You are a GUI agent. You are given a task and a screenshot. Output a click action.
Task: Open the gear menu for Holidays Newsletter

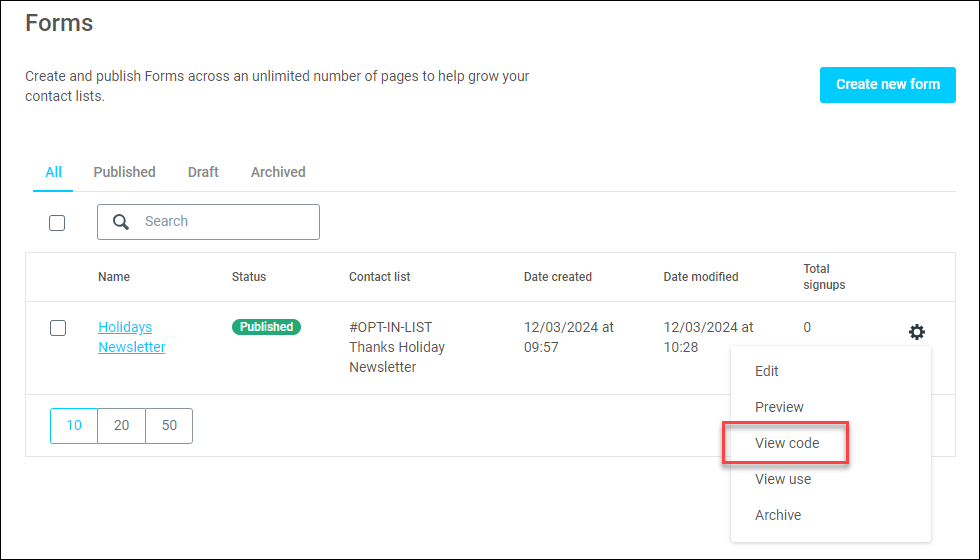[x=916, y=332]
